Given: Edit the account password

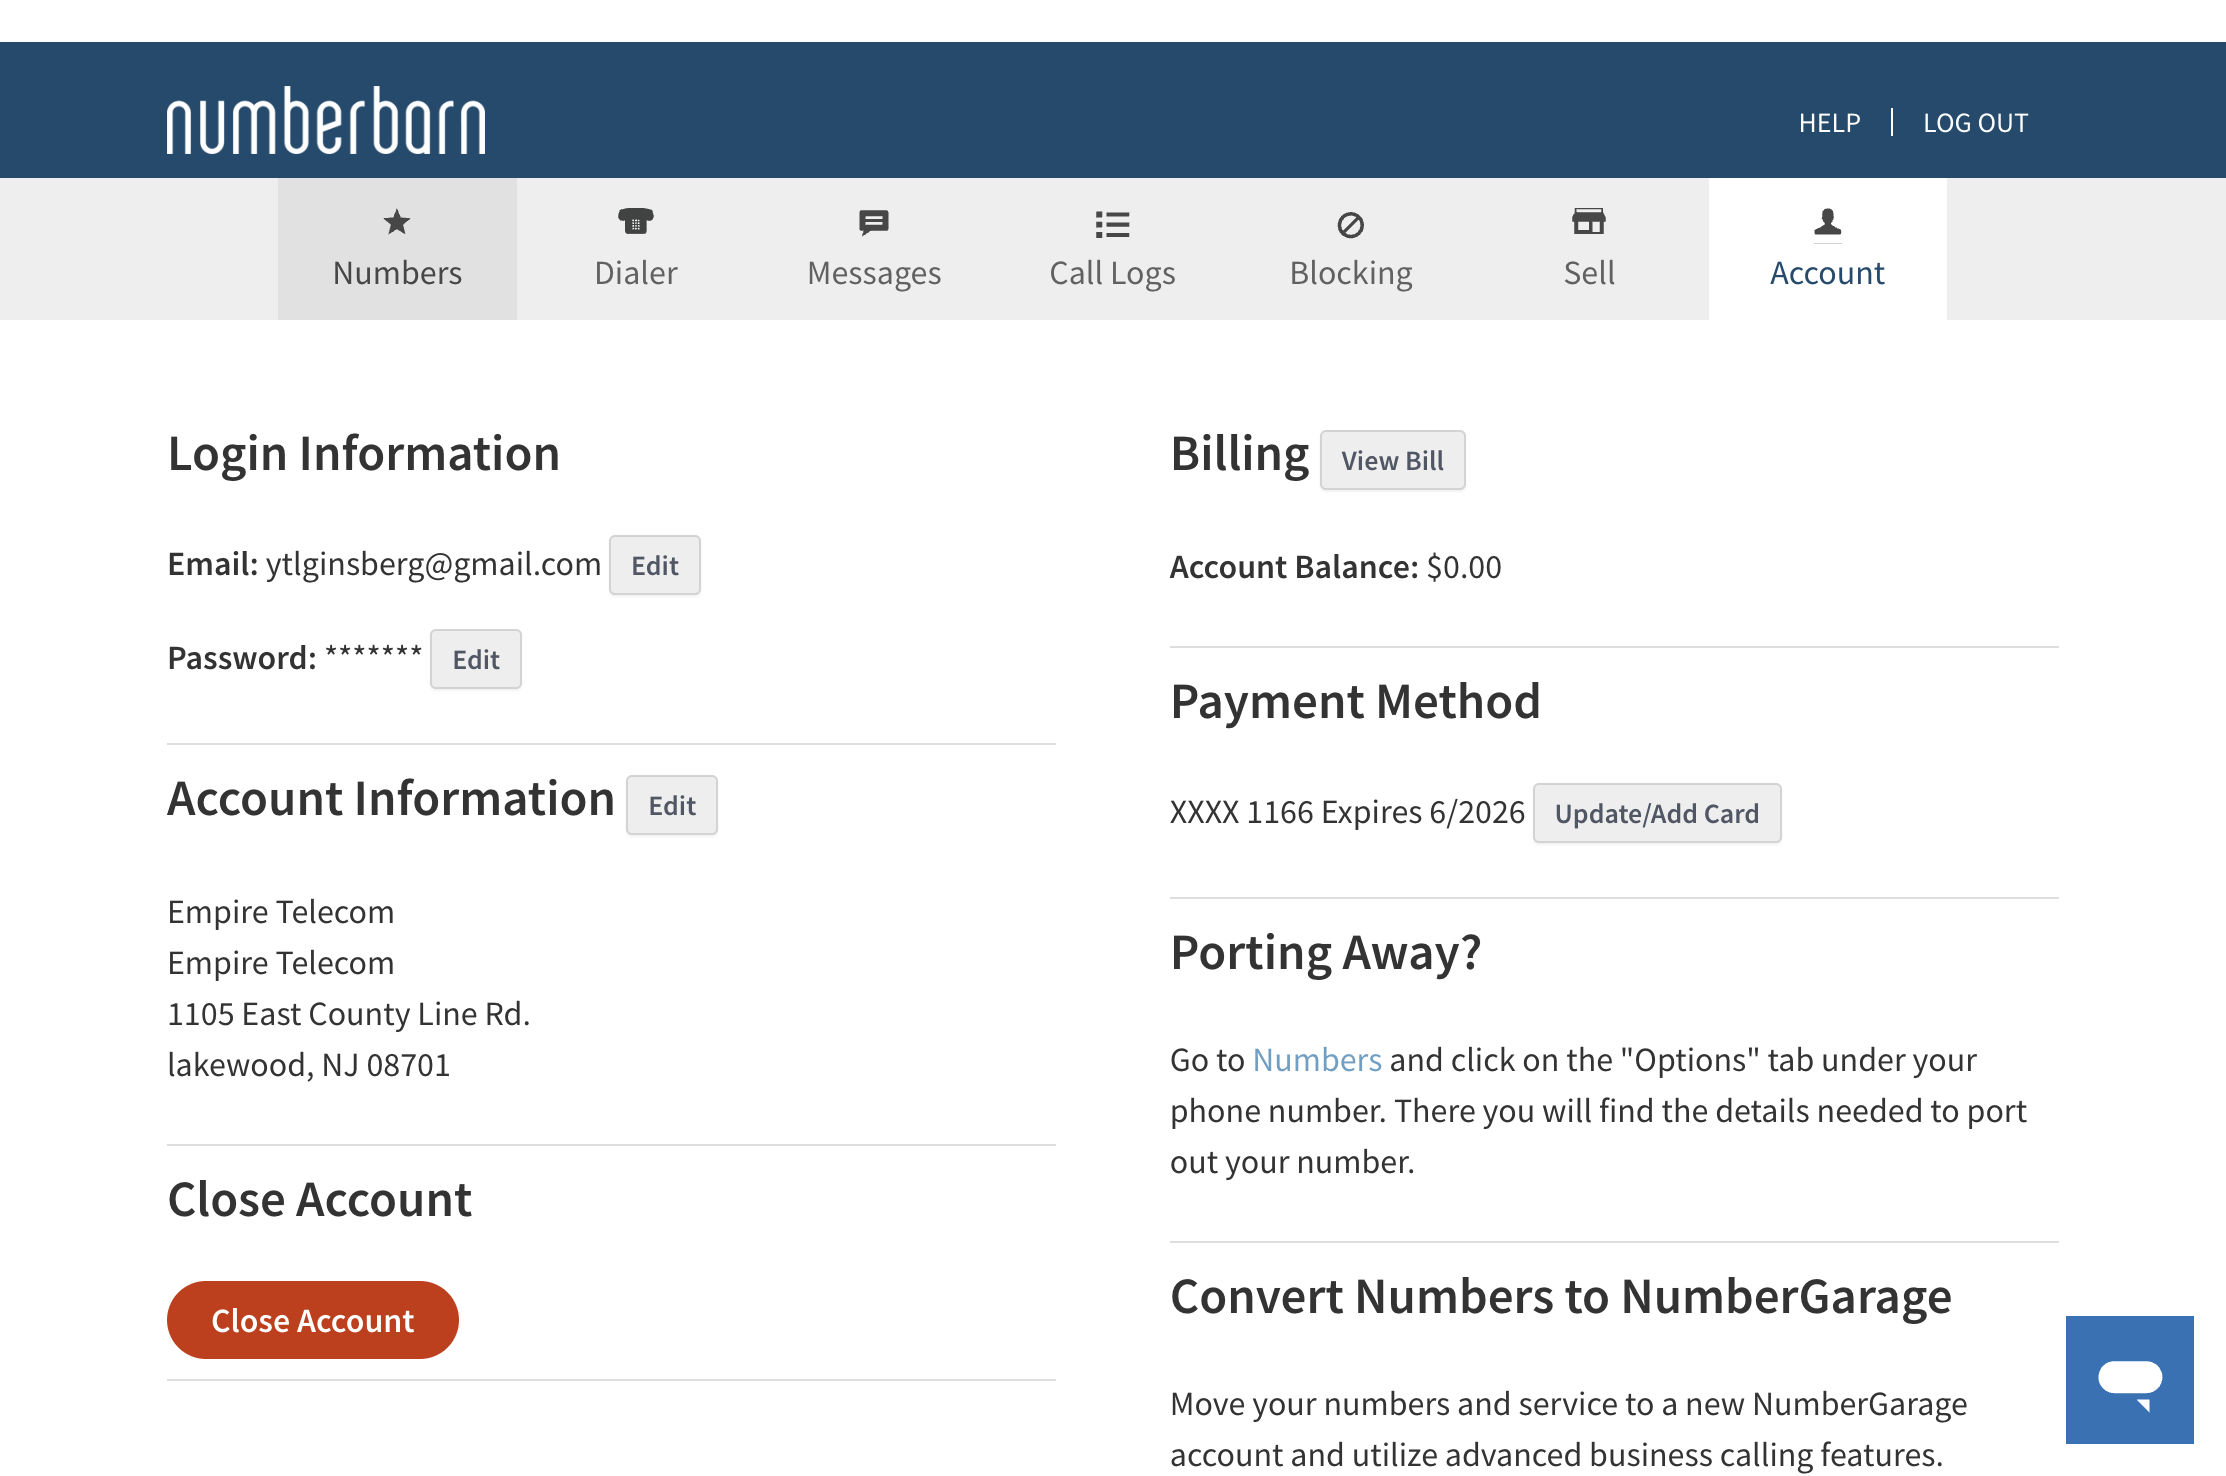Looking at the screenshot, I should (476, 659).
